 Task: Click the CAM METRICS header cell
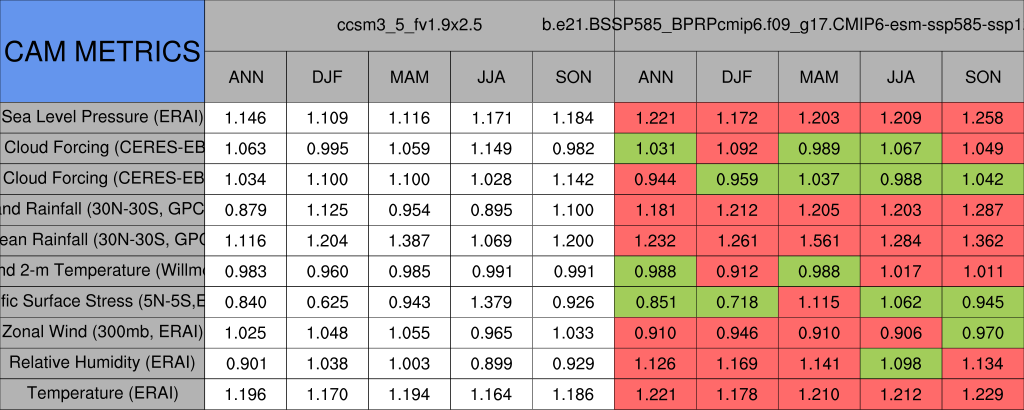click(102, 51)
